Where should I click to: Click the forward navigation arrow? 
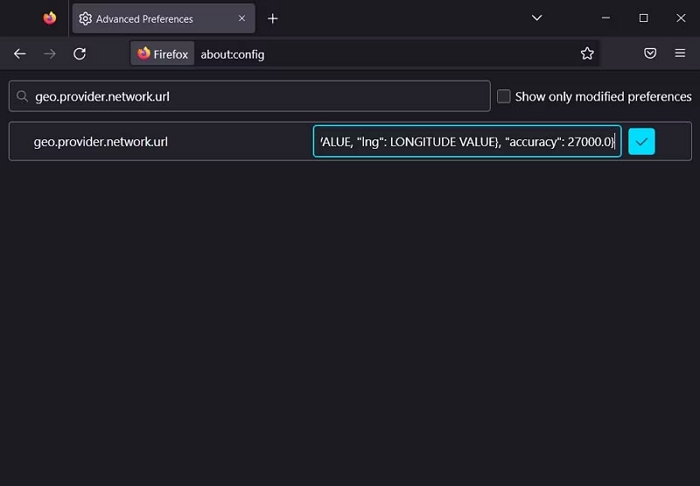pyautogui.click(x=50, y=54)
